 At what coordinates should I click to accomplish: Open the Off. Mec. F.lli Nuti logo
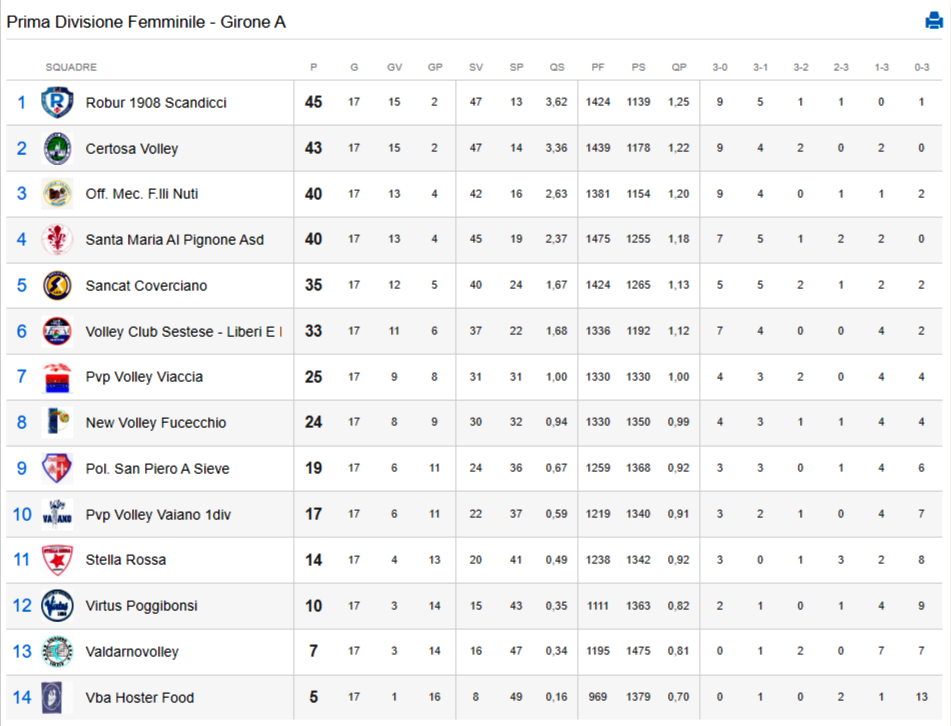click(57, 193)
